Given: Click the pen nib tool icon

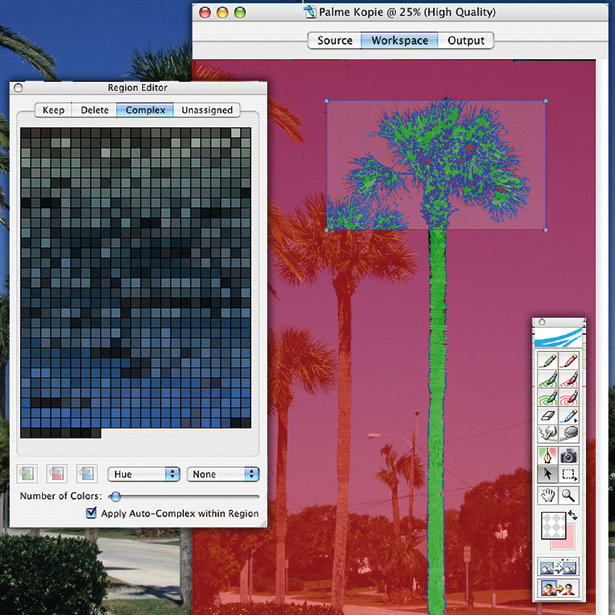Looking at the screenshot, I should [547, 454].
